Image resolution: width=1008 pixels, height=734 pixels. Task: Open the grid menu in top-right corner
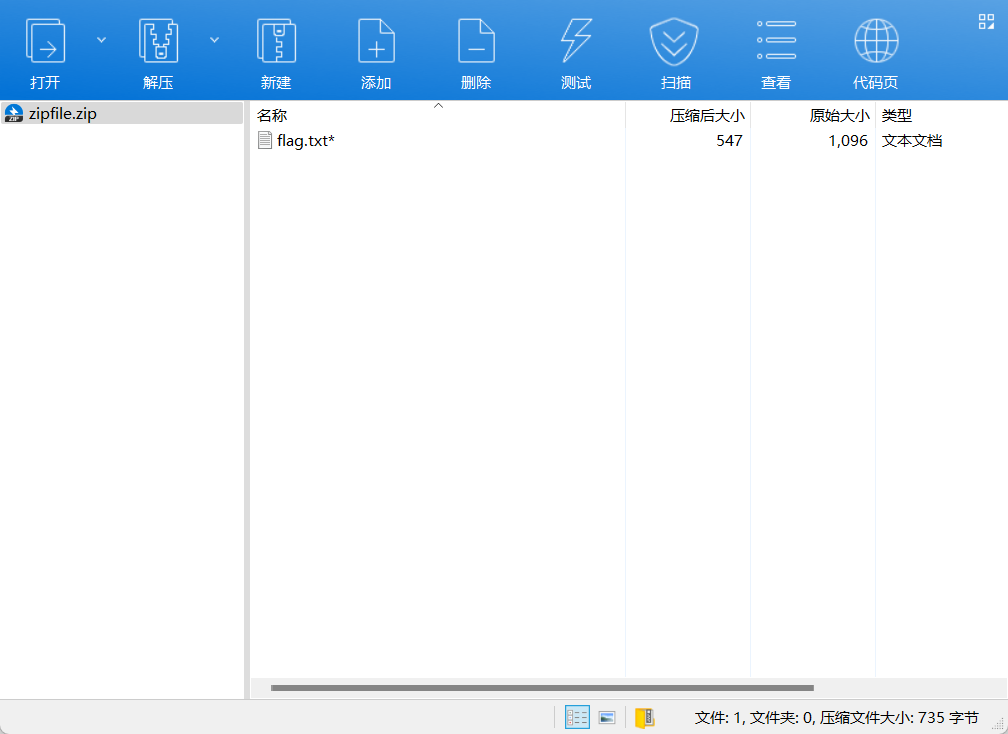click(986, 22)
